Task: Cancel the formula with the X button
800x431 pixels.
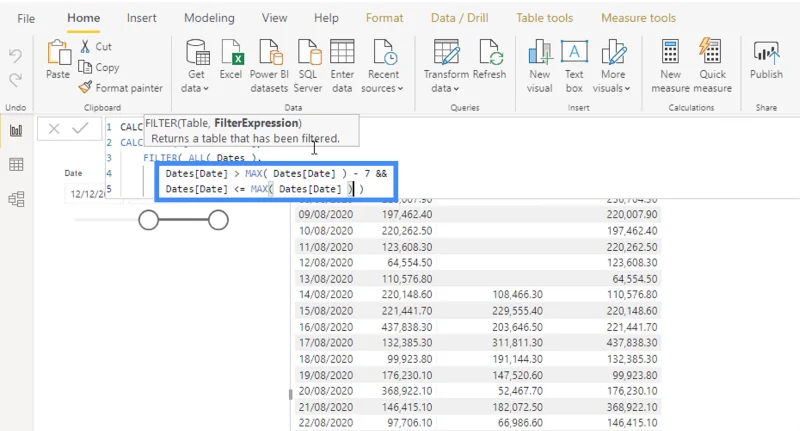Action: pos(54,129)
